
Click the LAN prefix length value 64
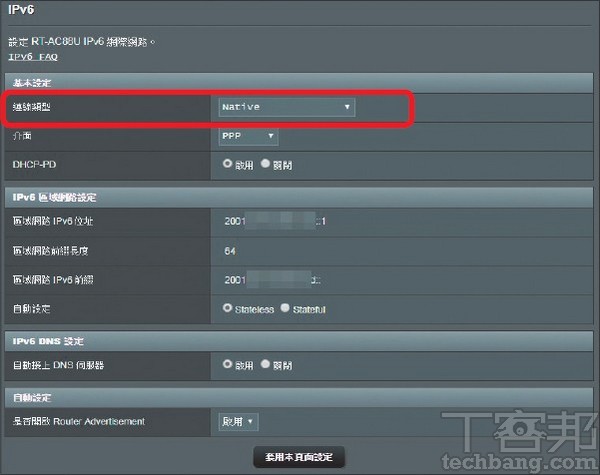tap(230, 250)
